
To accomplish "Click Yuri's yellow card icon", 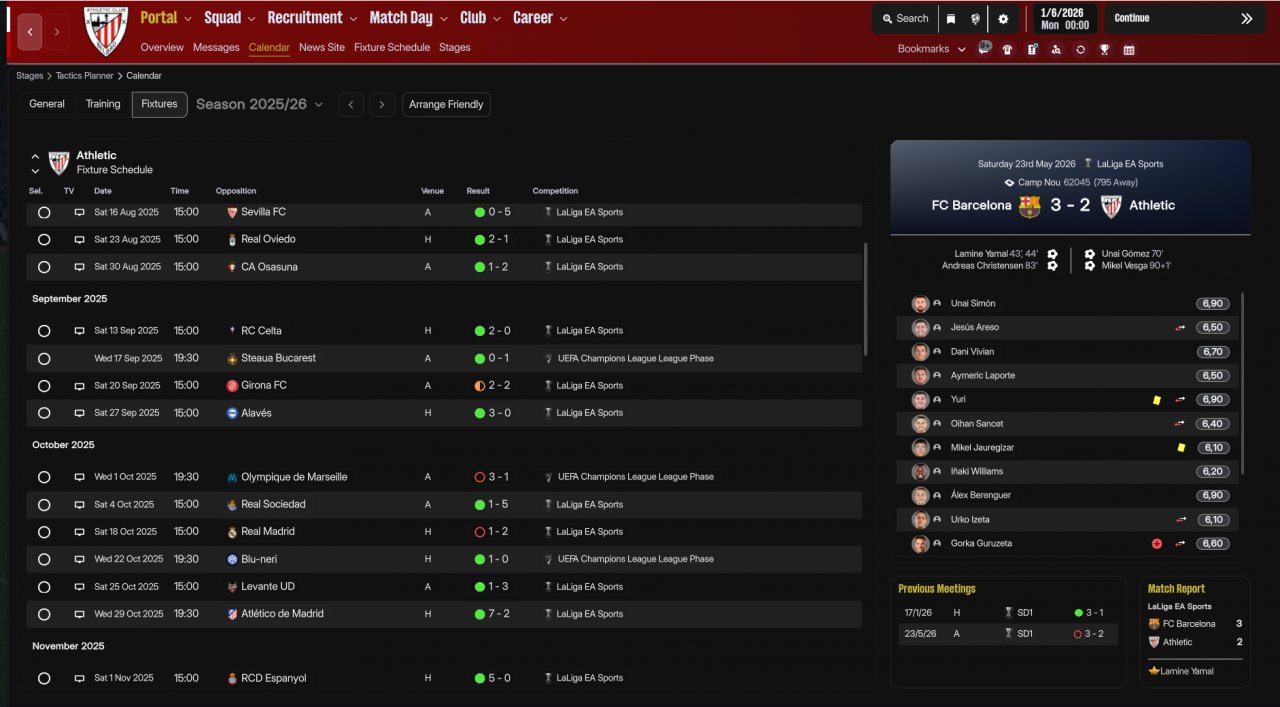I will click(1157, 400).
